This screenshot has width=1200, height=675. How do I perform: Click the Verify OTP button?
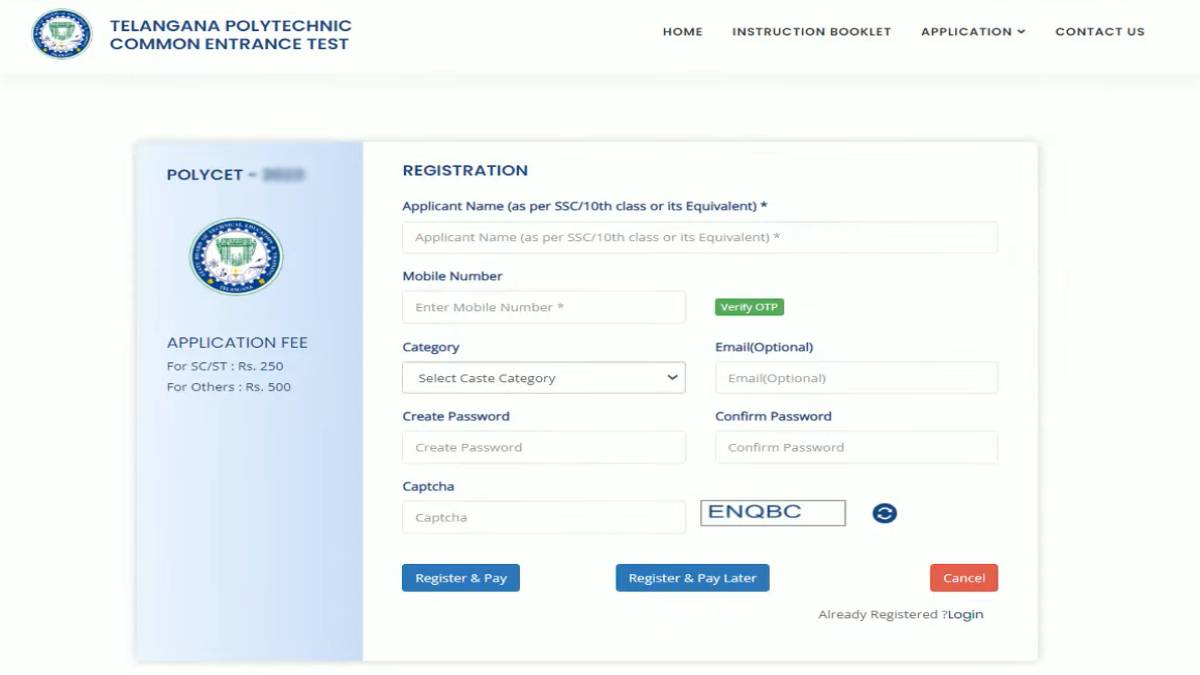749,307
